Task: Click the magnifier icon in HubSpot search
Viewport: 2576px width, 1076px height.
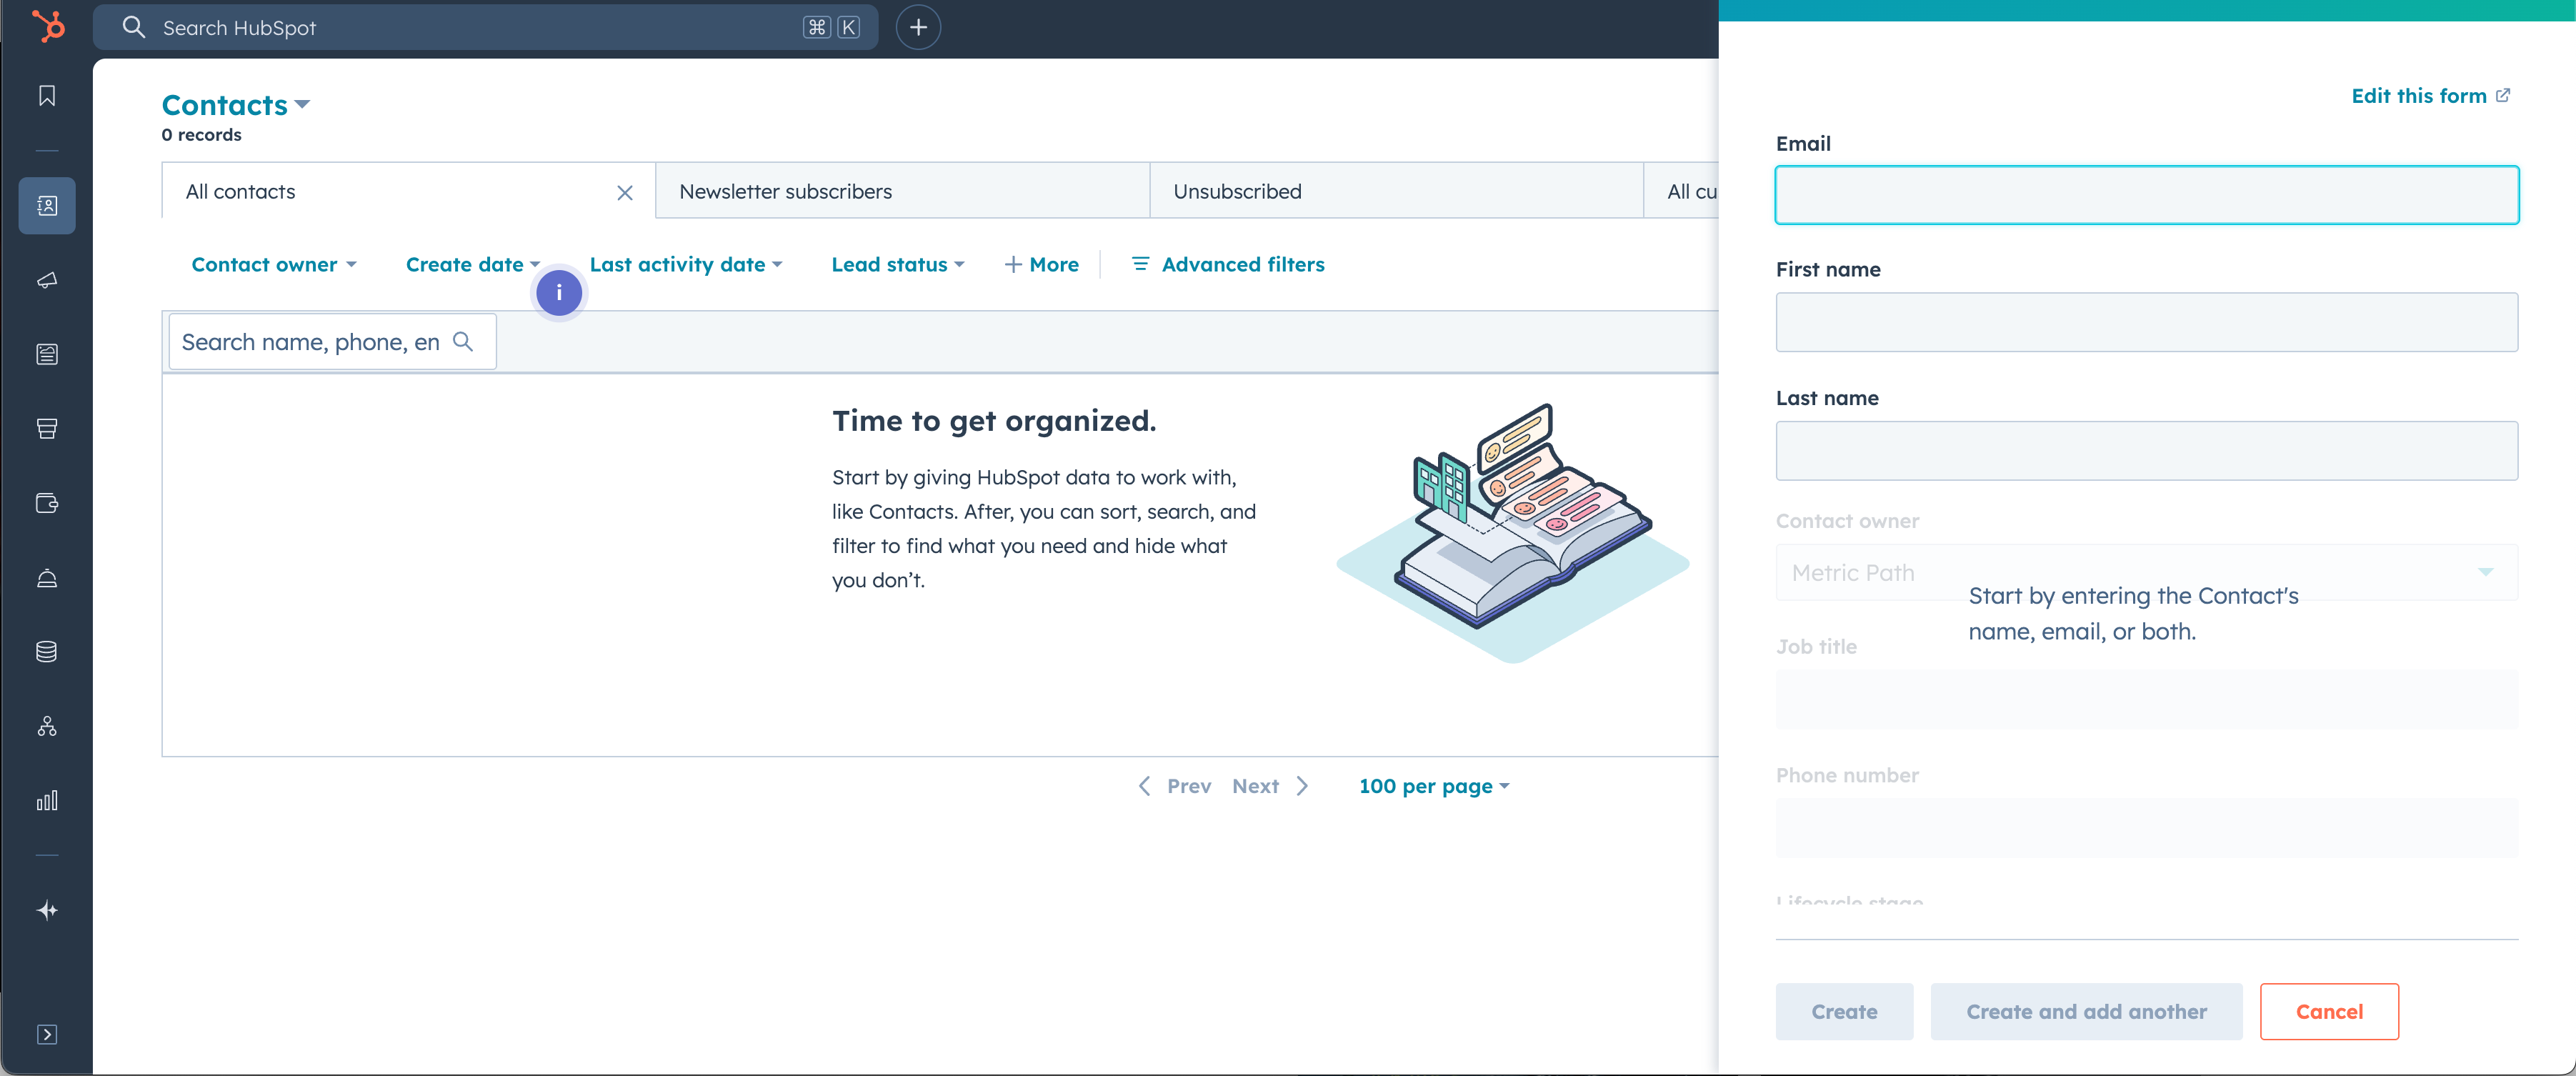Action: pos(134,27)
